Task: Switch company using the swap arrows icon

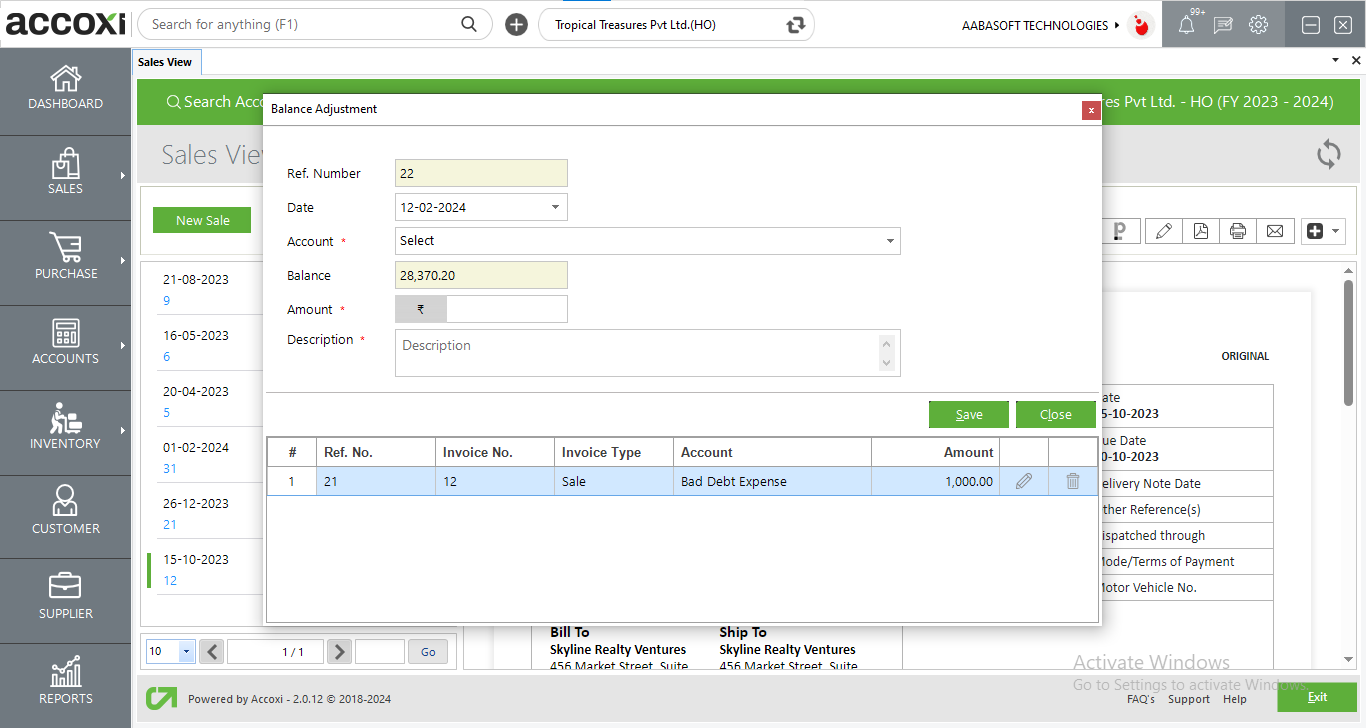Action: (796, 25)
